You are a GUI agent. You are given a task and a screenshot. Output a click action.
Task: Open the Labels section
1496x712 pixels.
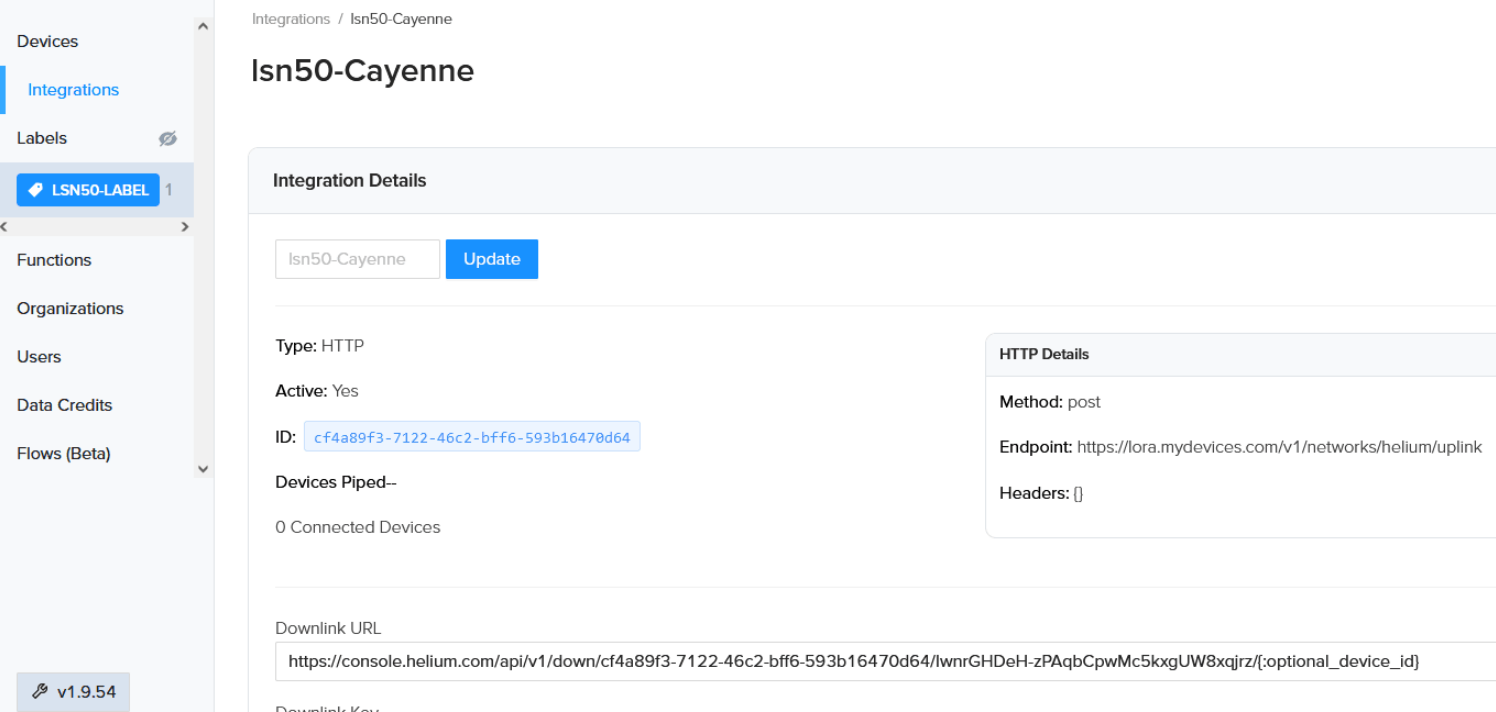[42, 138]
